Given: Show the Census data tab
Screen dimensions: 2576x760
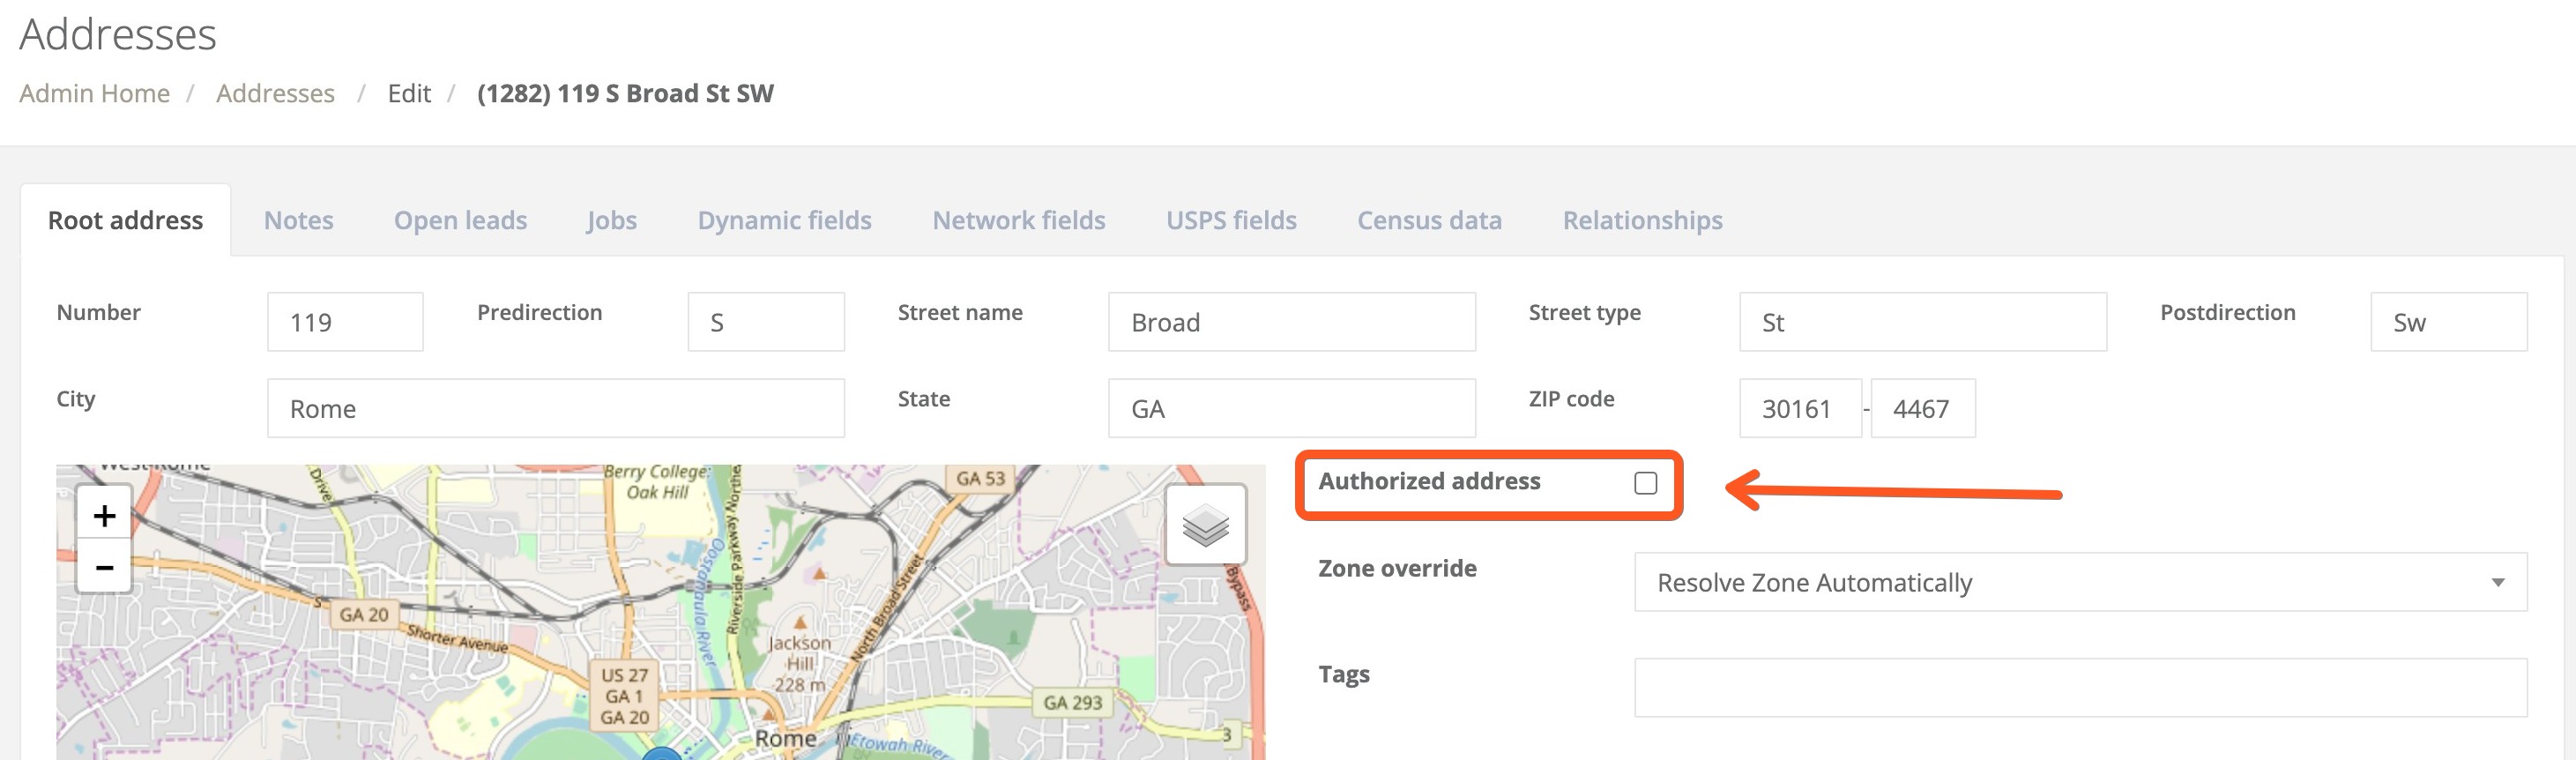Looking at the screenshot, I should tap(1429, 220).
